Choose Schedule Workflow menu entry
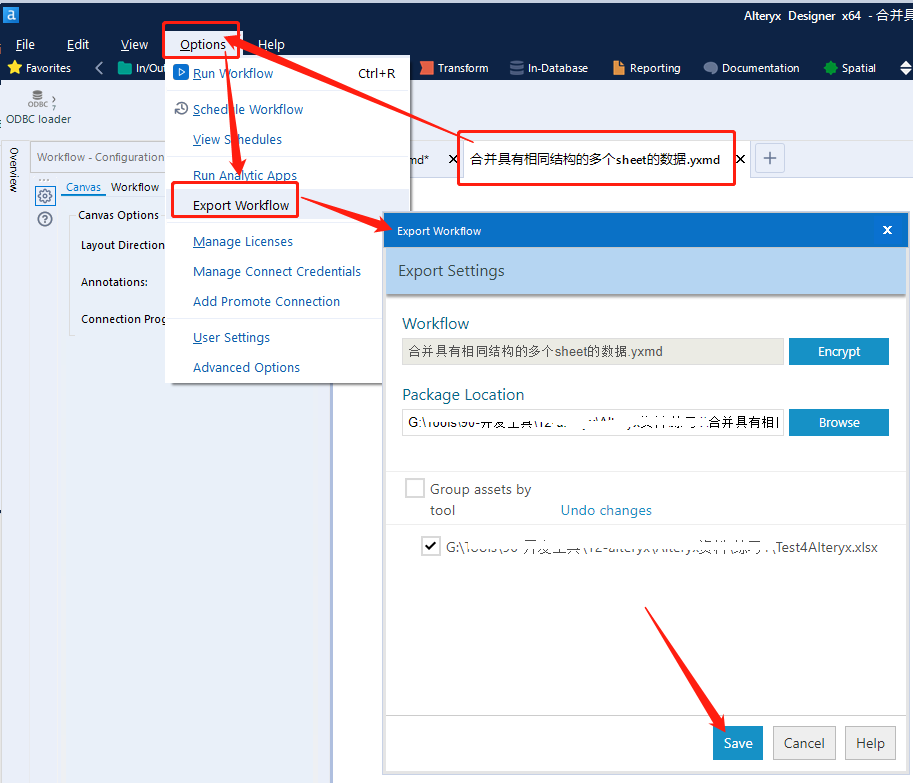Screen dimensions: 913x783 pyautogui.click(x=288, y=109)
